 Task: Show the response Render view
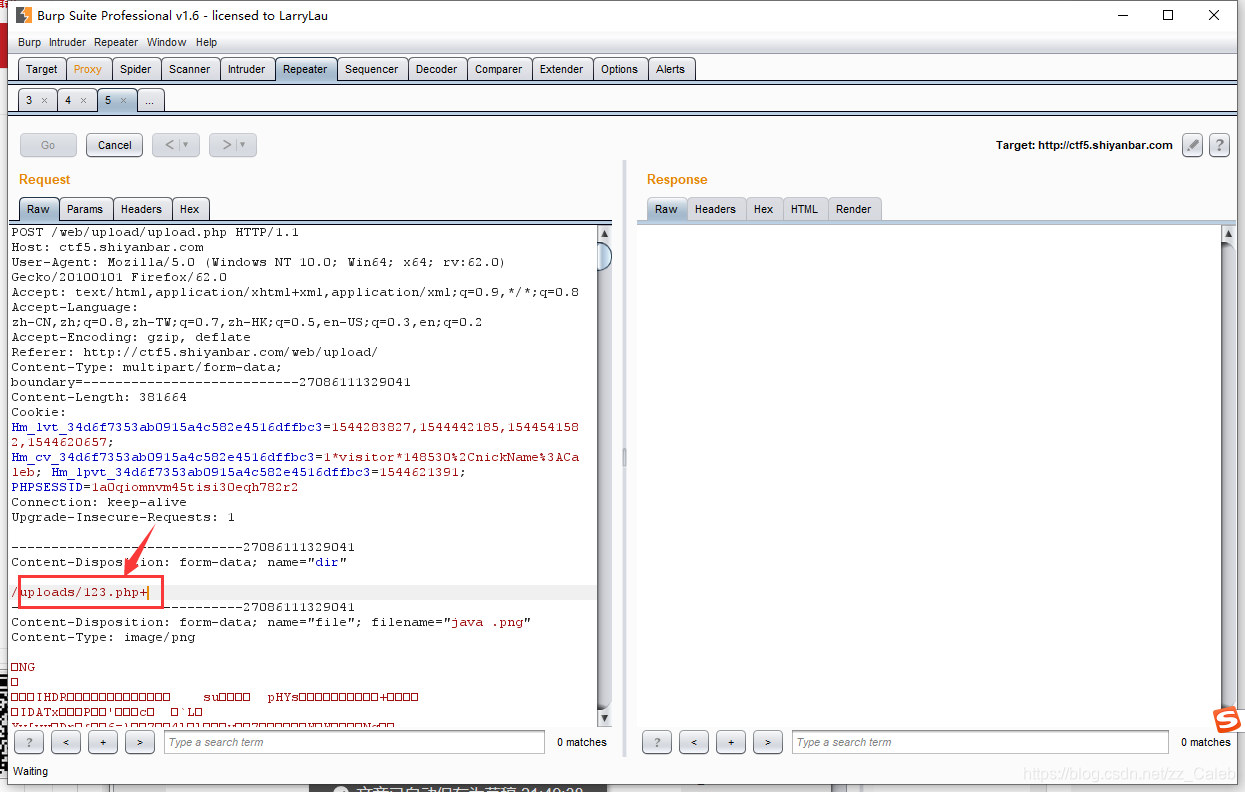tap(854, 209)
